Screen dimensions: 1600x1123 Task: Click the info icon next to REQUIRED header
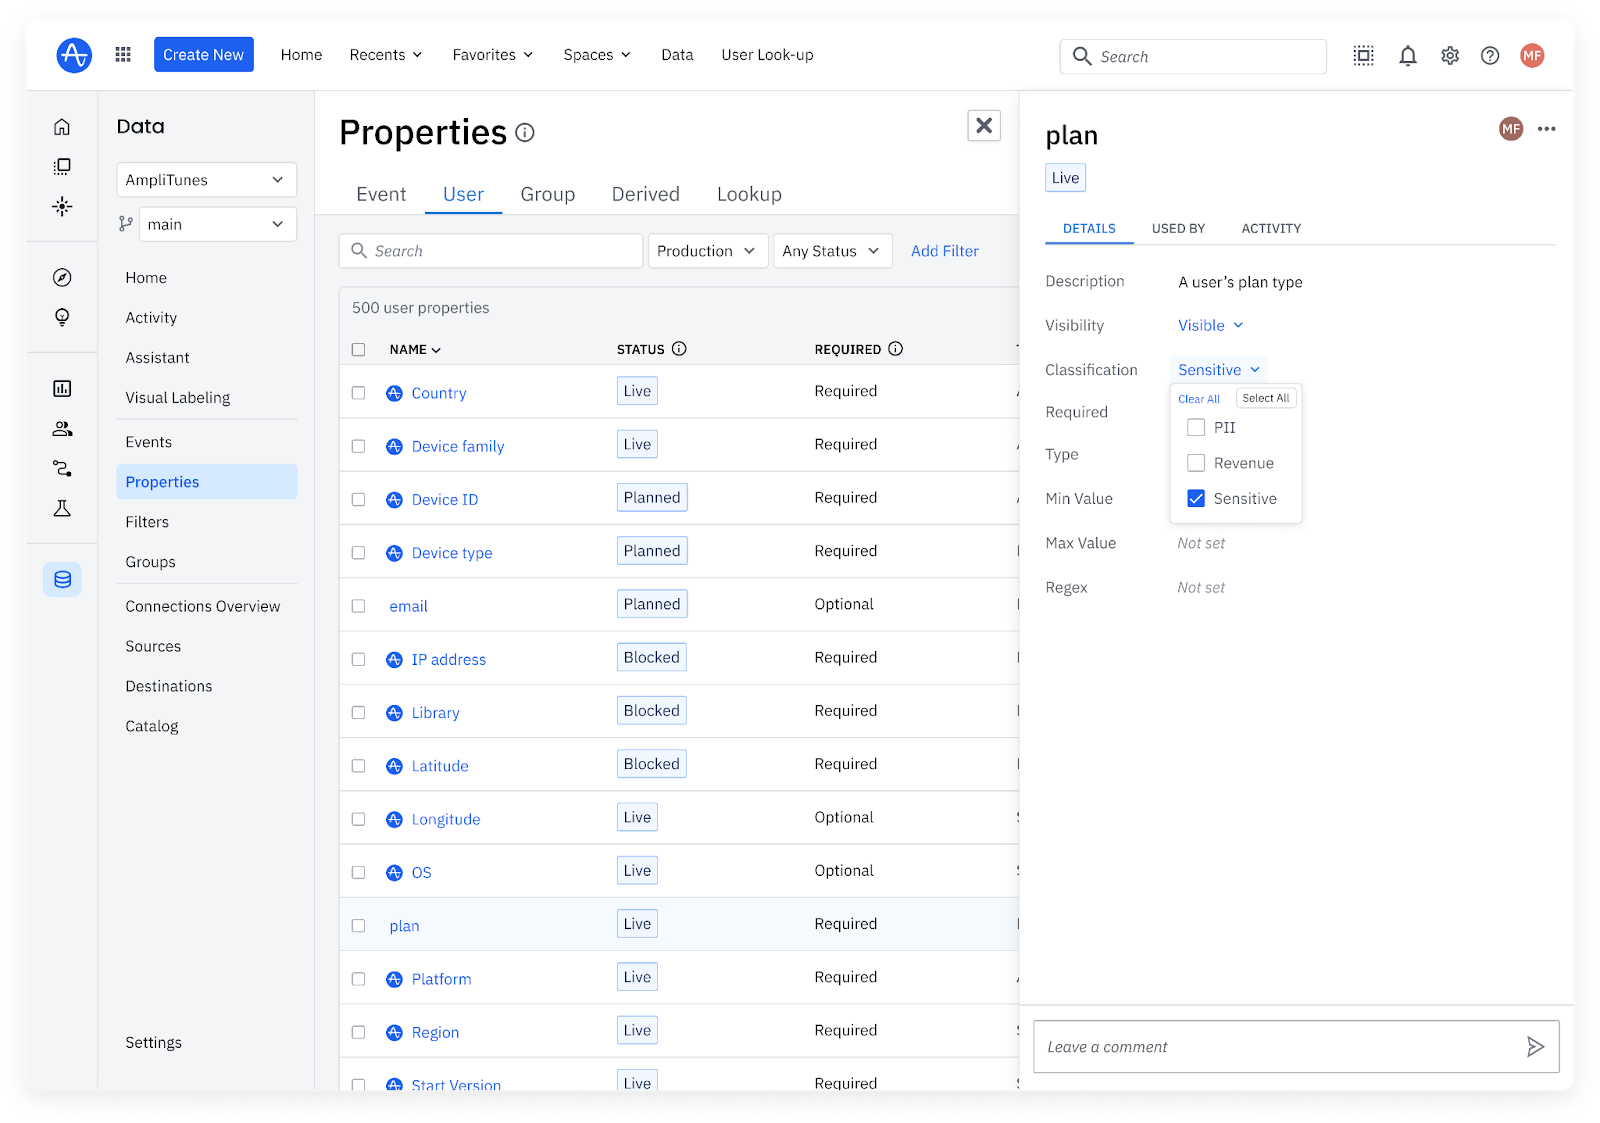tap(896, 349)
